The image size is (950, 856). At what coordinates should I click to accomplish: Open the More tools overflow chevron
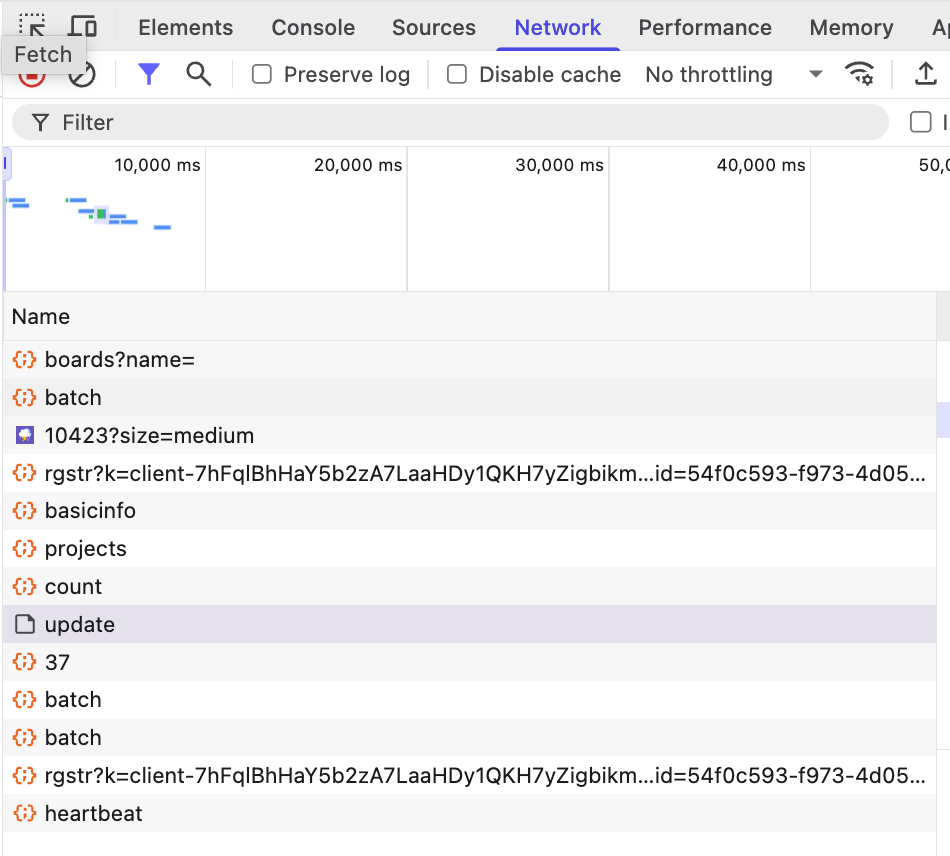tap(944, 27)
